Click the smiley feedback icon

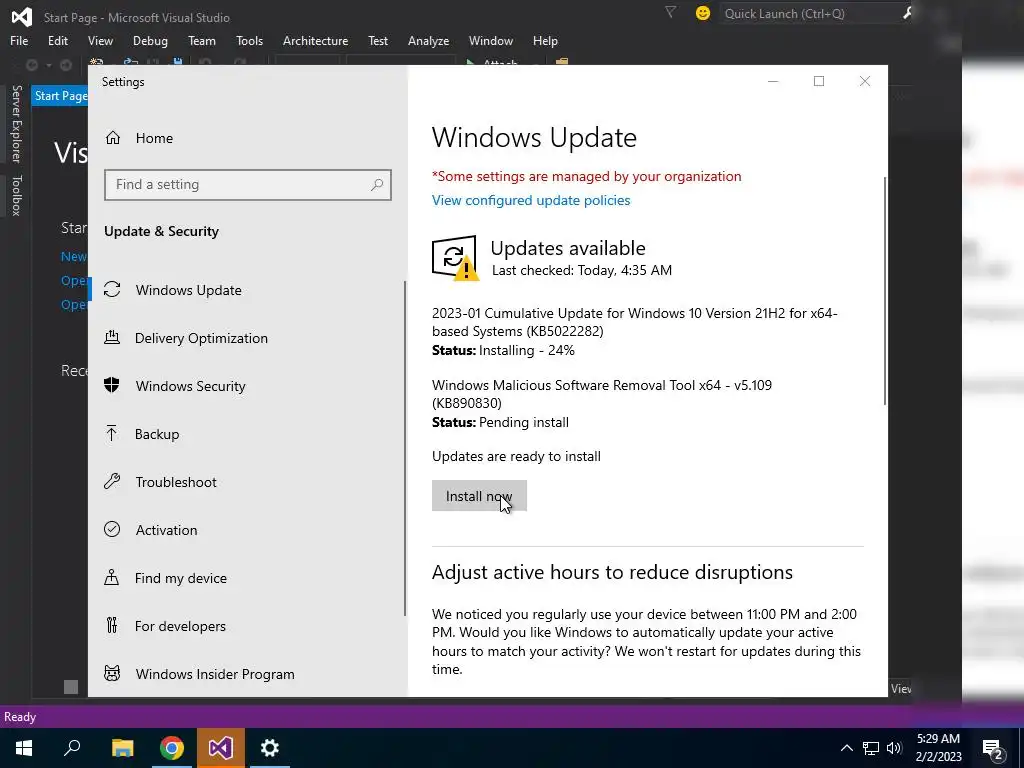[x=703, y=13]
